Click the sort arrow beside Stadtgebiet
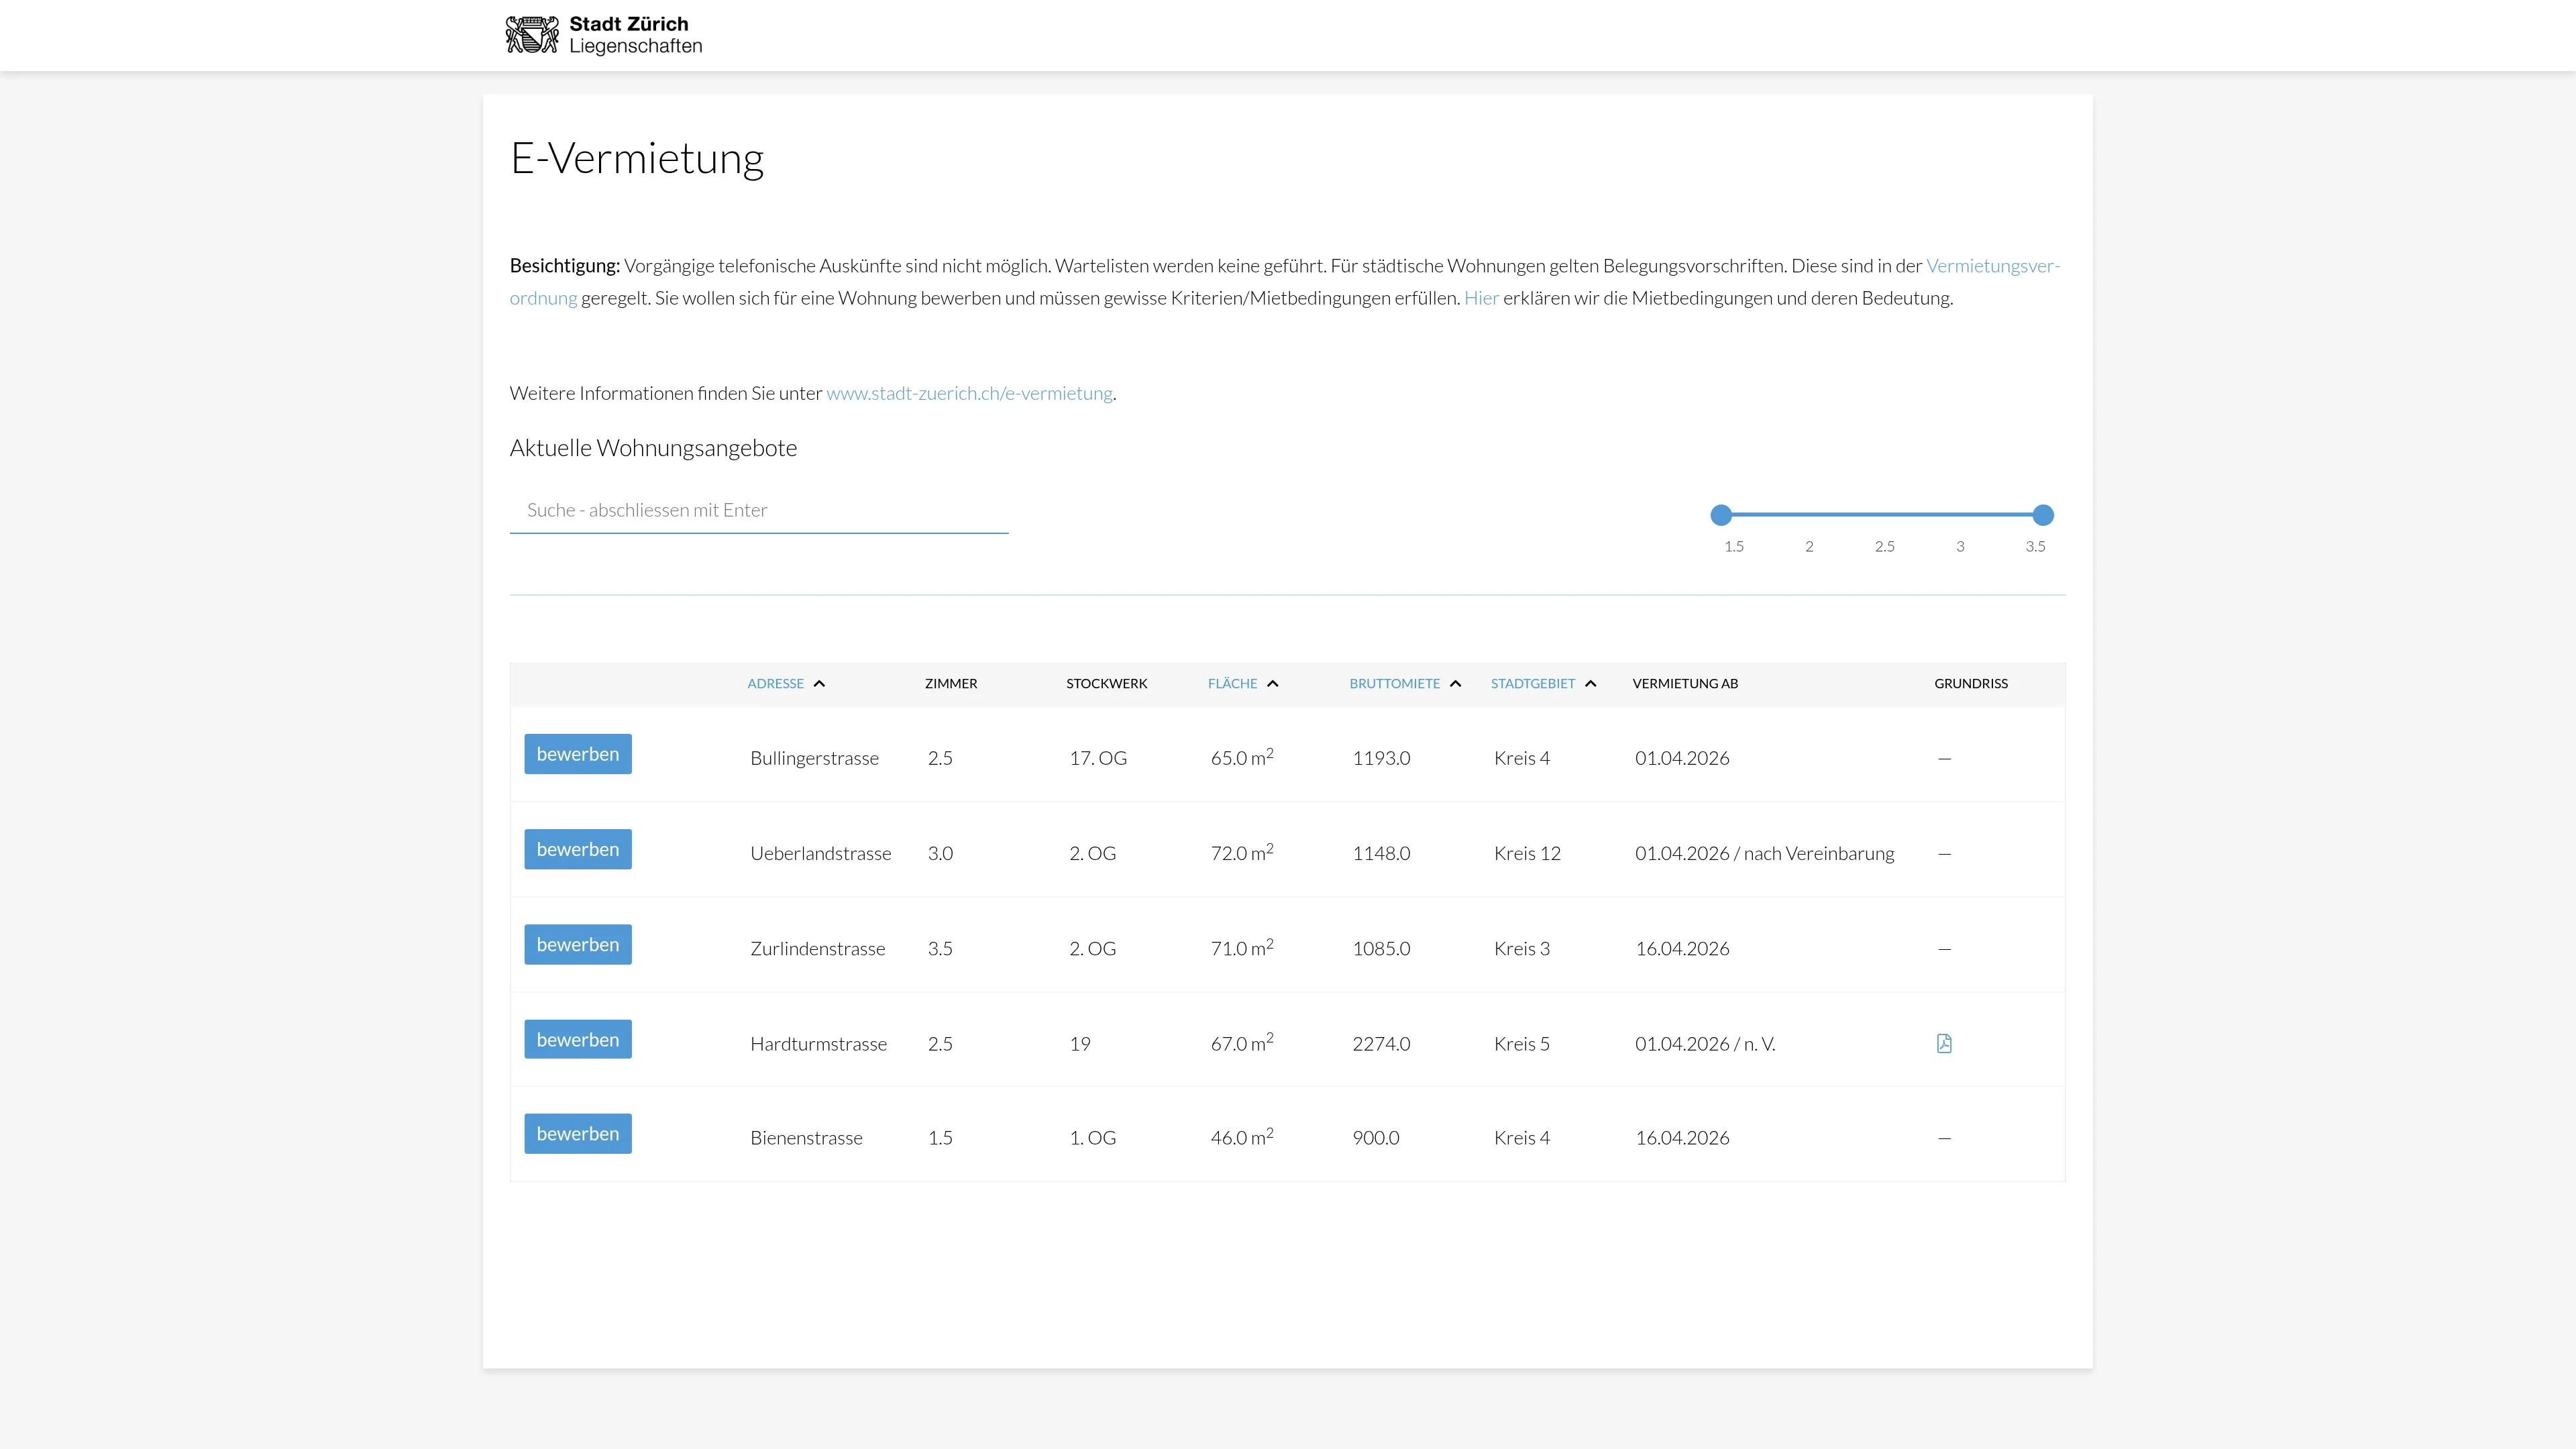Screen dimensions: 2576x1449 coord(1590,684)
